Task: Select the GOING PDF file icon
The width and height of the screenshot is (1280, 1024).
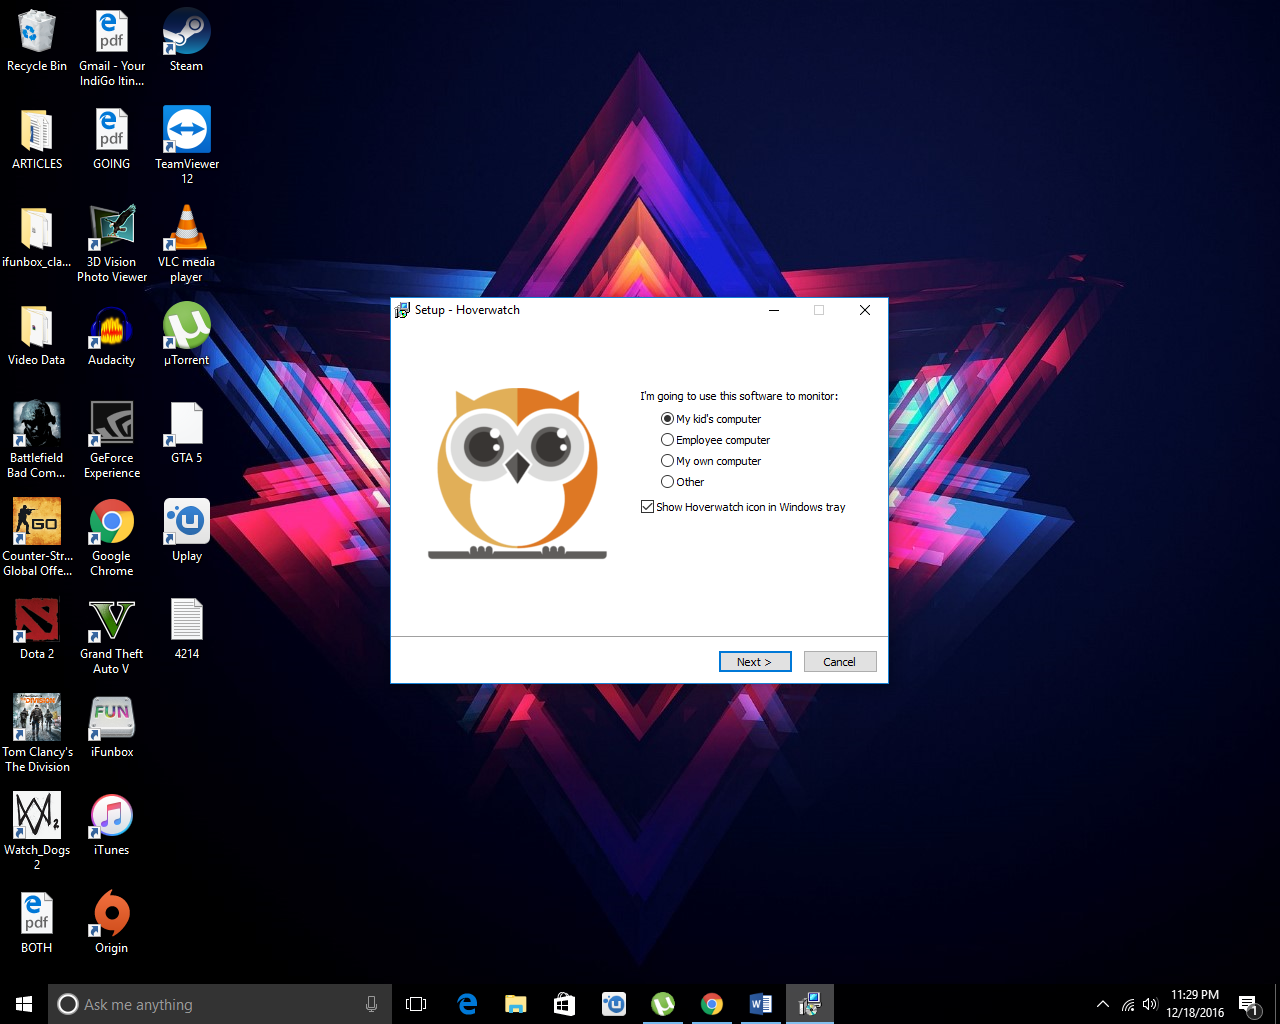Action: click(x=112, y=139)
